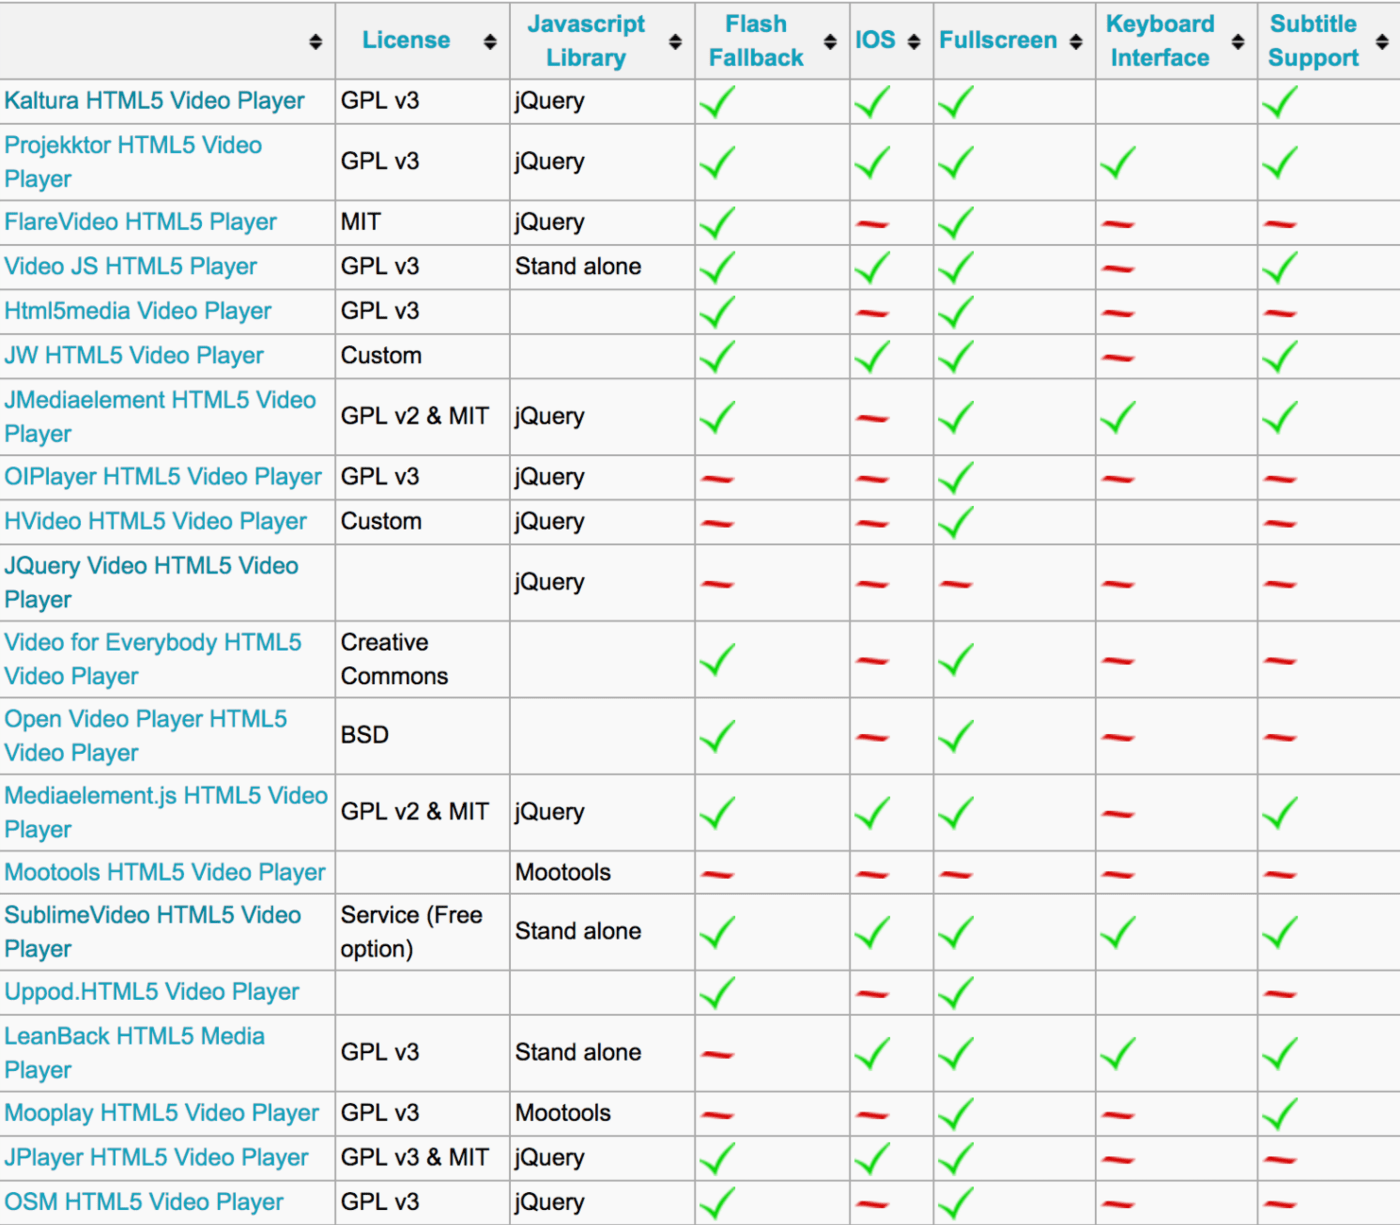The width and height of the screenshot is (1400, 1225).
Task: Click Mooplay row Subtitle Support checkmark
Action: pos(1280,1114)
